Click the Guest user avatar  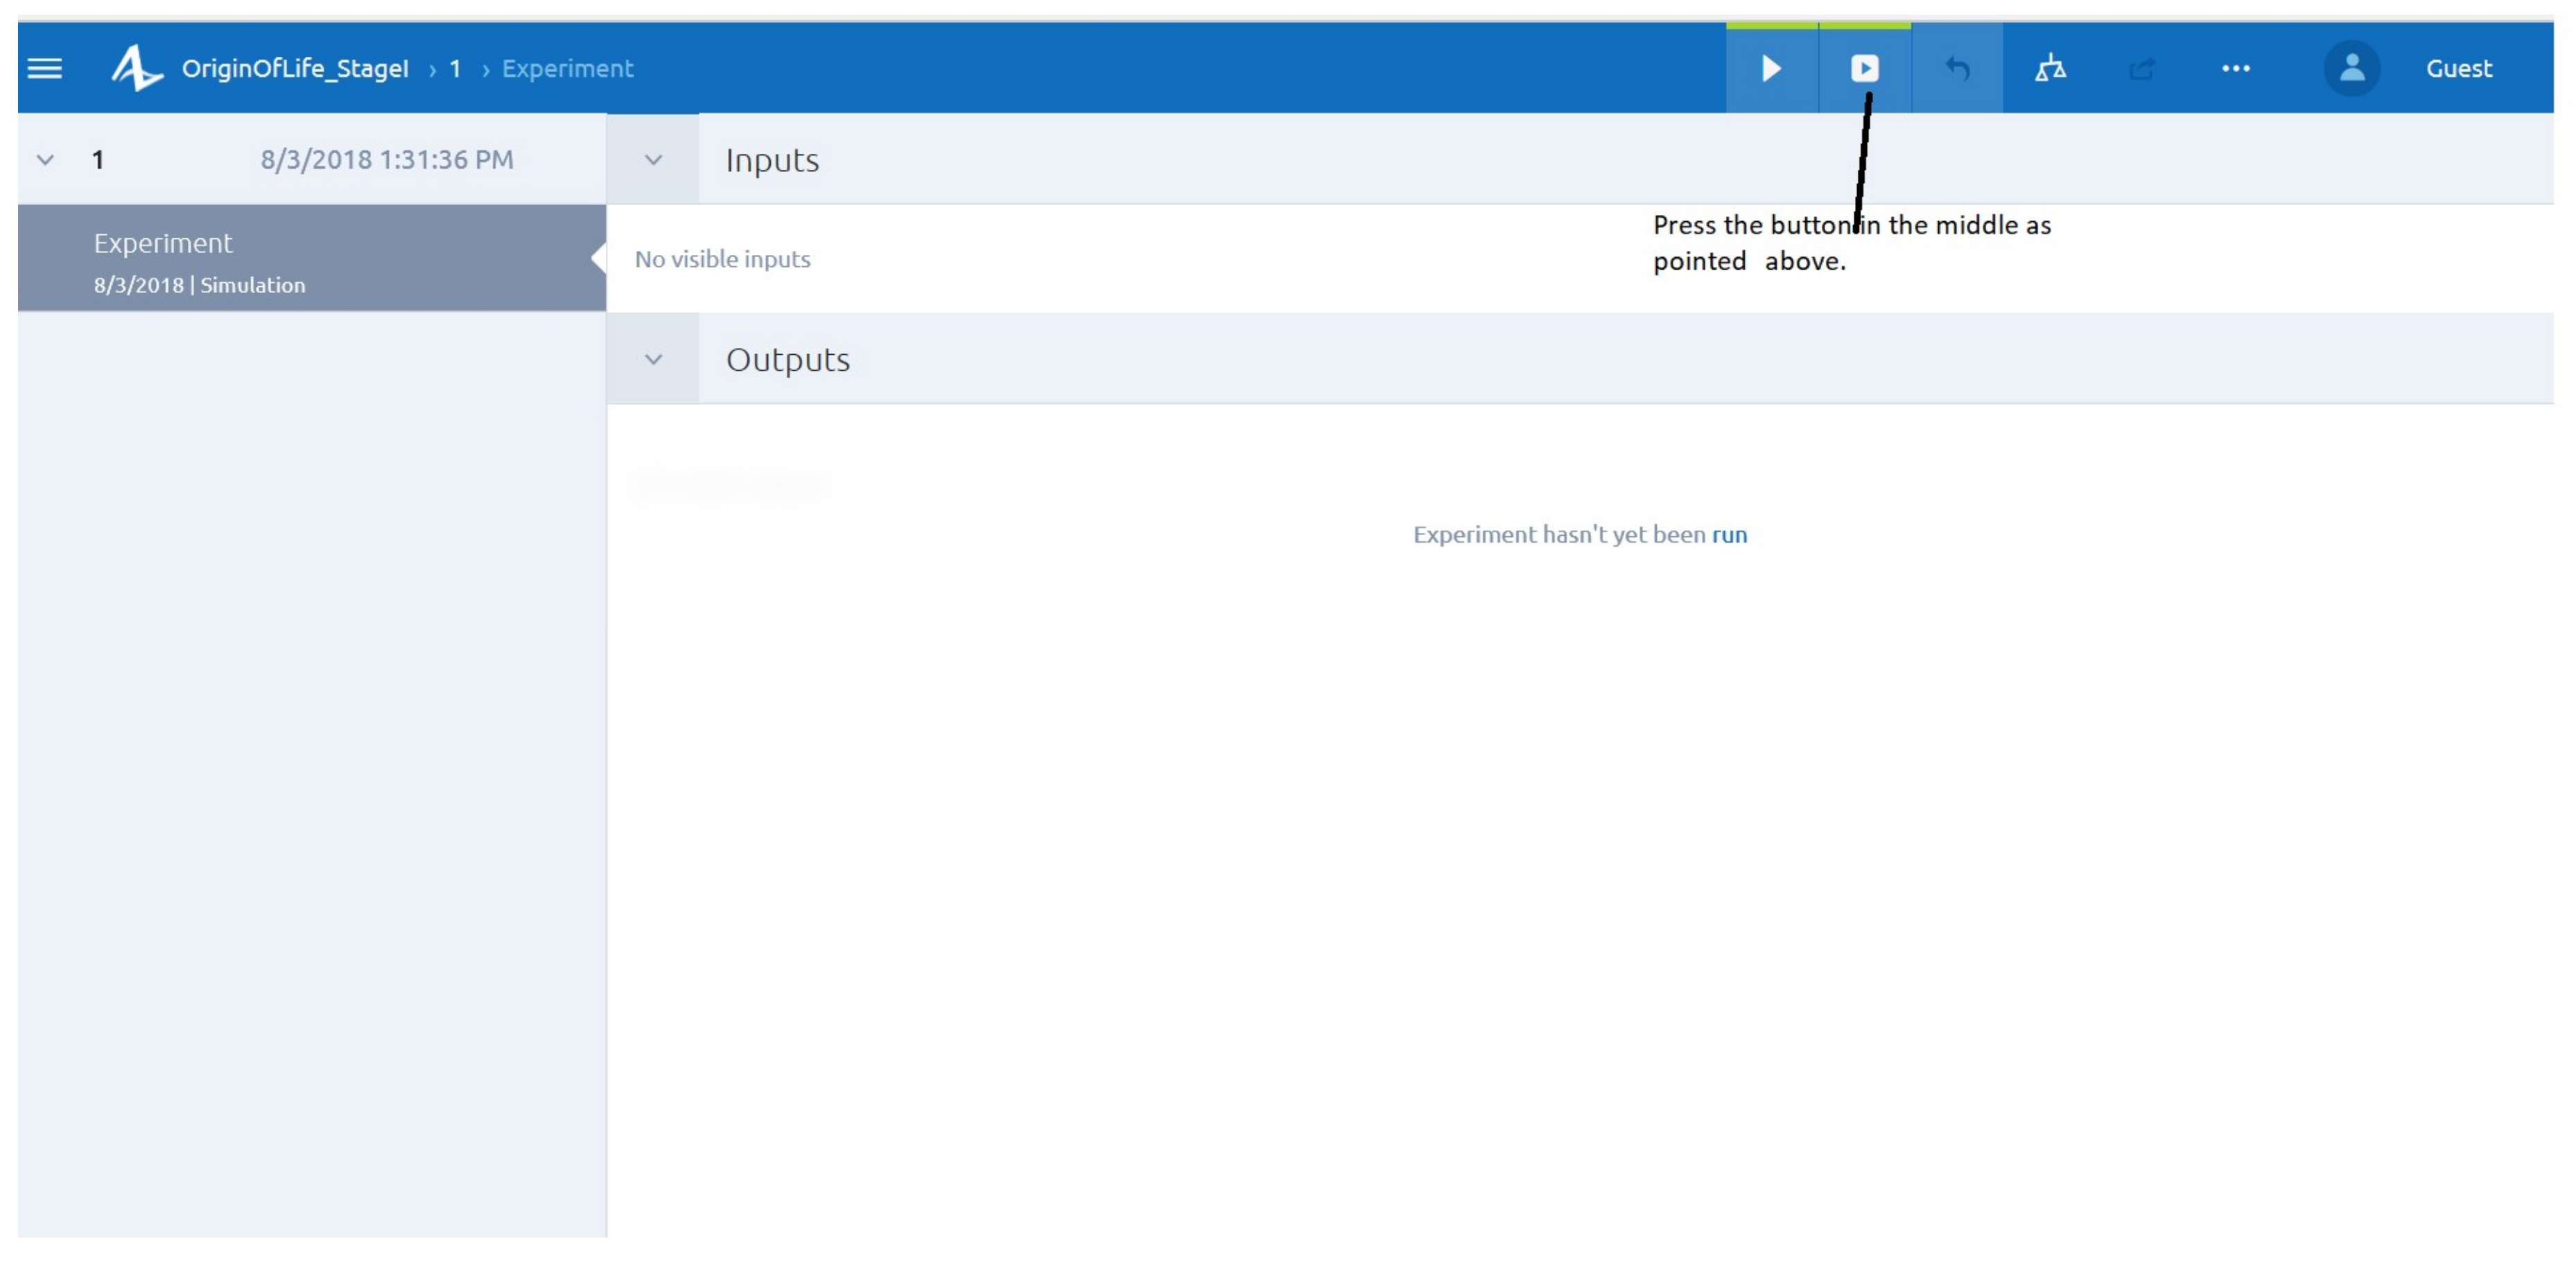(2352, 68)
